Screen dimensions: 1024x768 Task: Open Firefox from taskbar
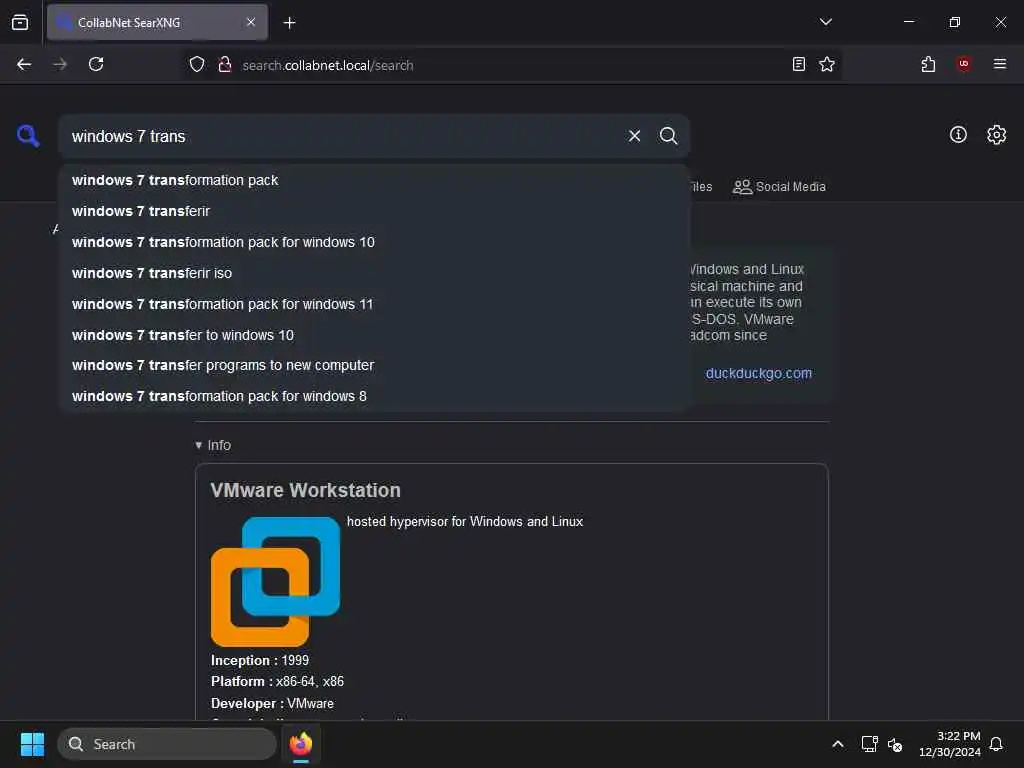(300, 744)
